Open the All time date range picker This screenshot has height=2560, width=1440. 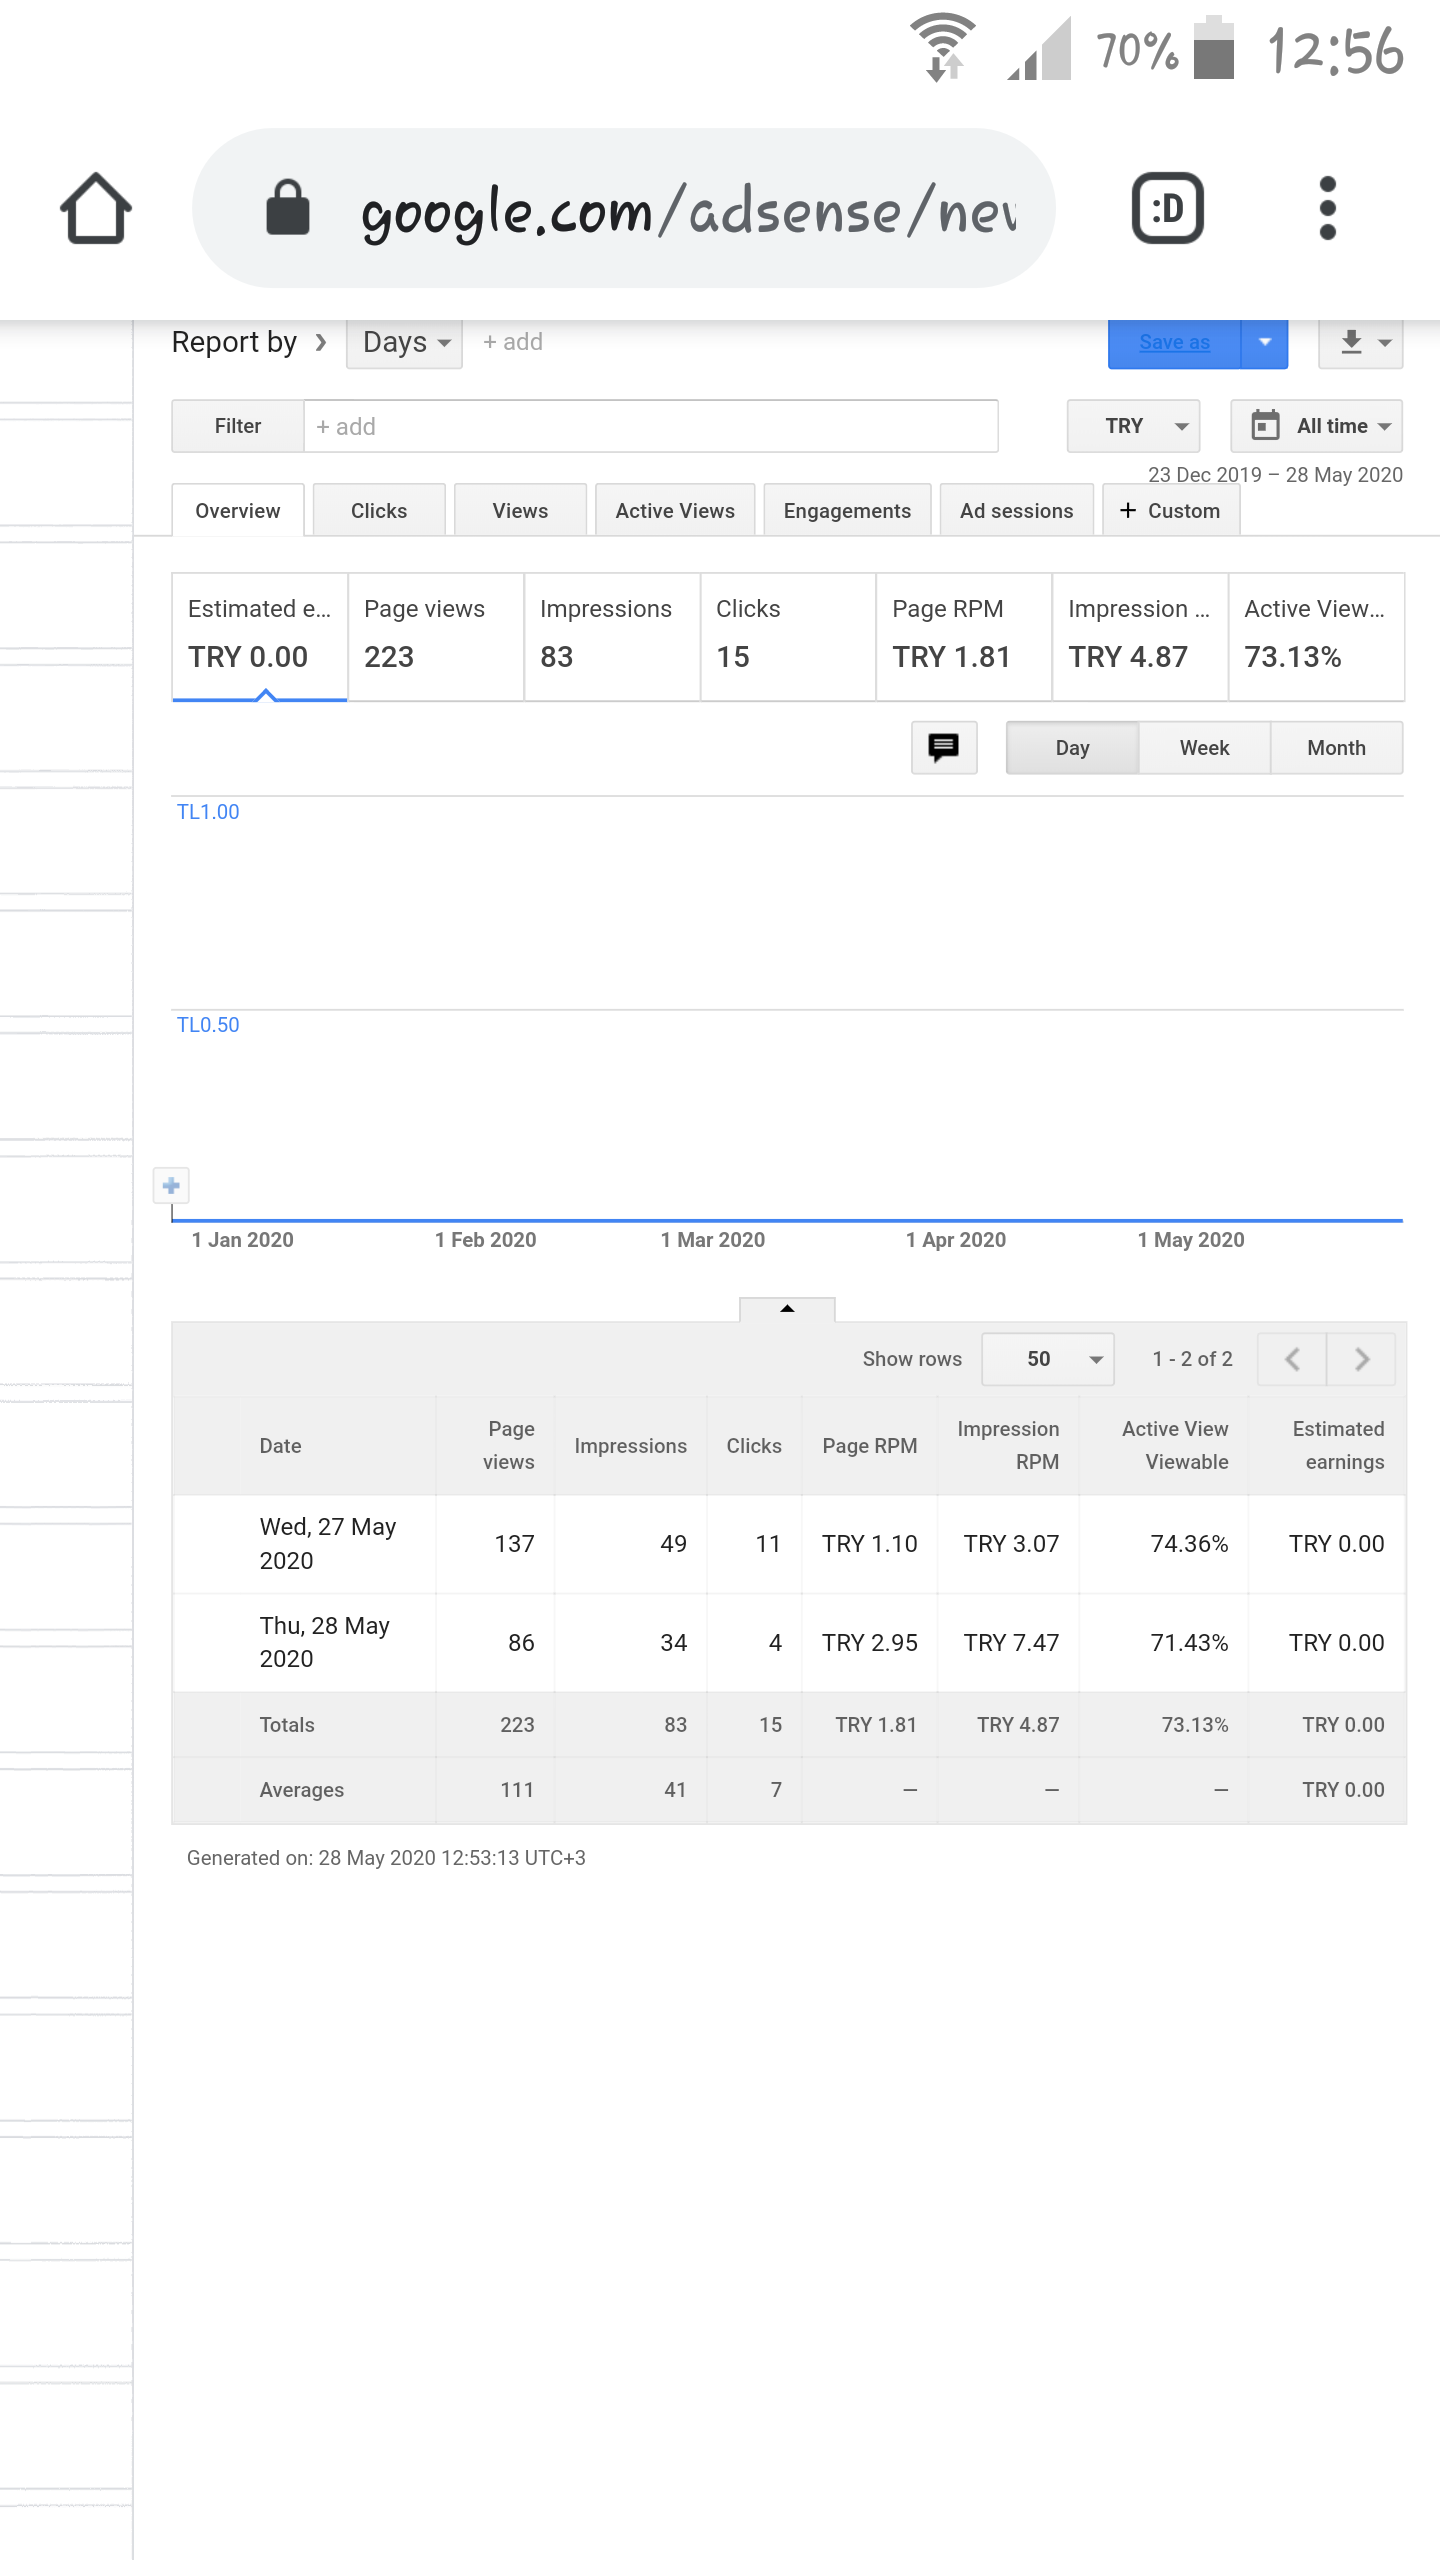tap(1316, 426)
